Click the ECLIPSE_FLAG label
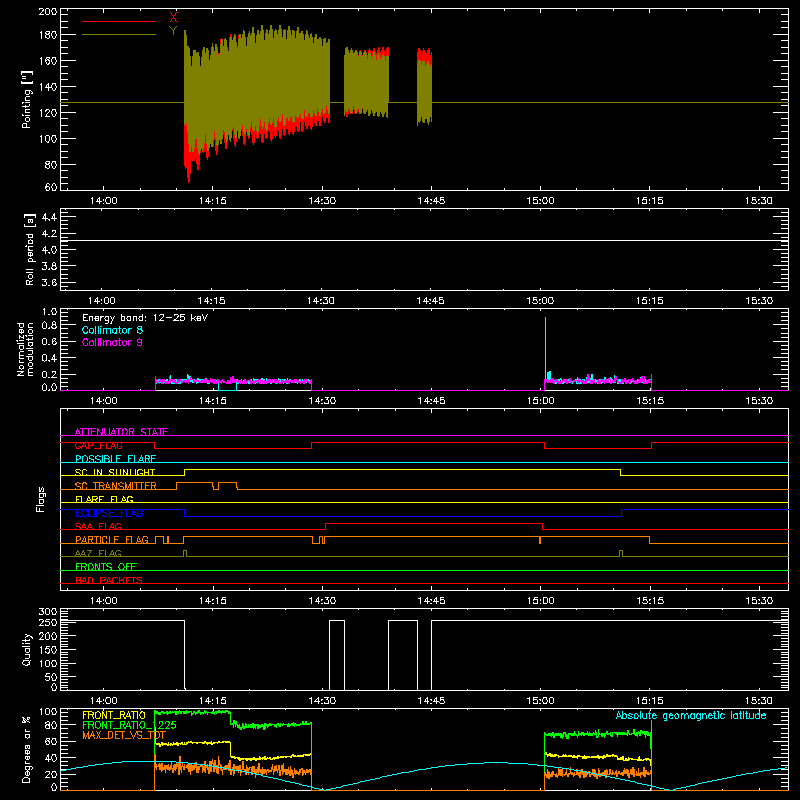The image size is (800, 800). 109,513
